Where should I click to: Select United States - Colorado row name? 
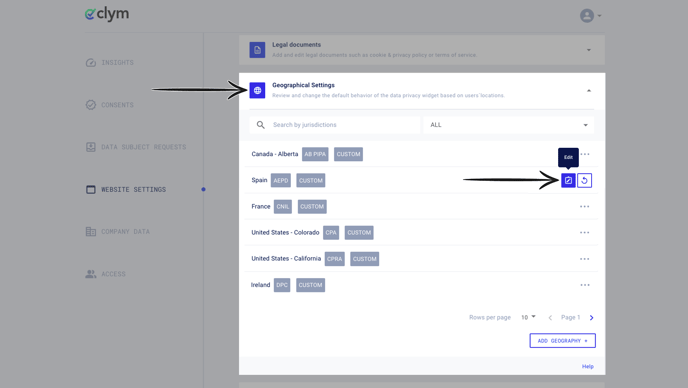click(x=285, y=233)
